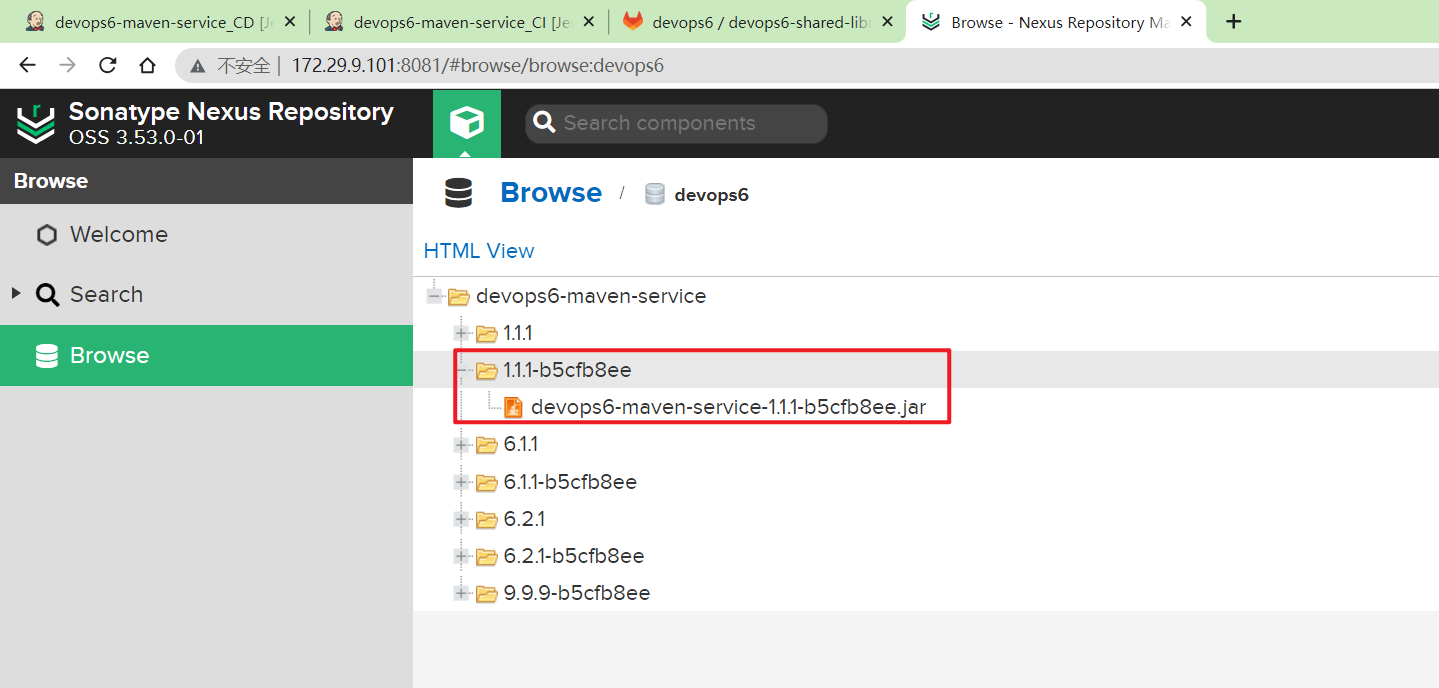Viewport: 1439px width, 688px height.
Task: Collapse the 1.1.1-b5cfb8ee folder node
Action: 462,370
